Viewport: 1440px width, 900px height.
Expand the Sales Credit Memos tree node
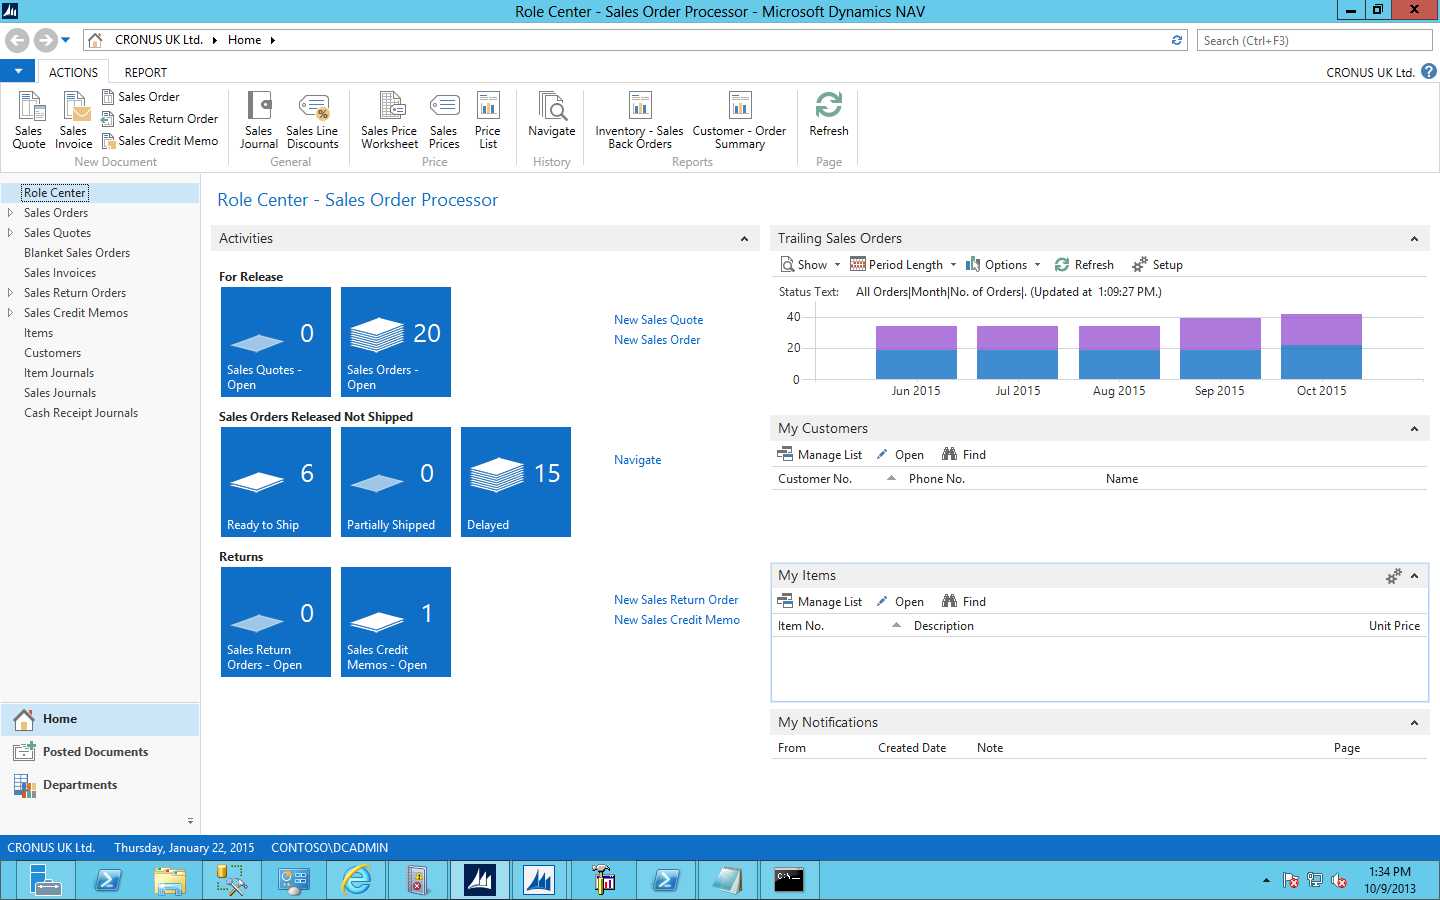click(10, 313)
